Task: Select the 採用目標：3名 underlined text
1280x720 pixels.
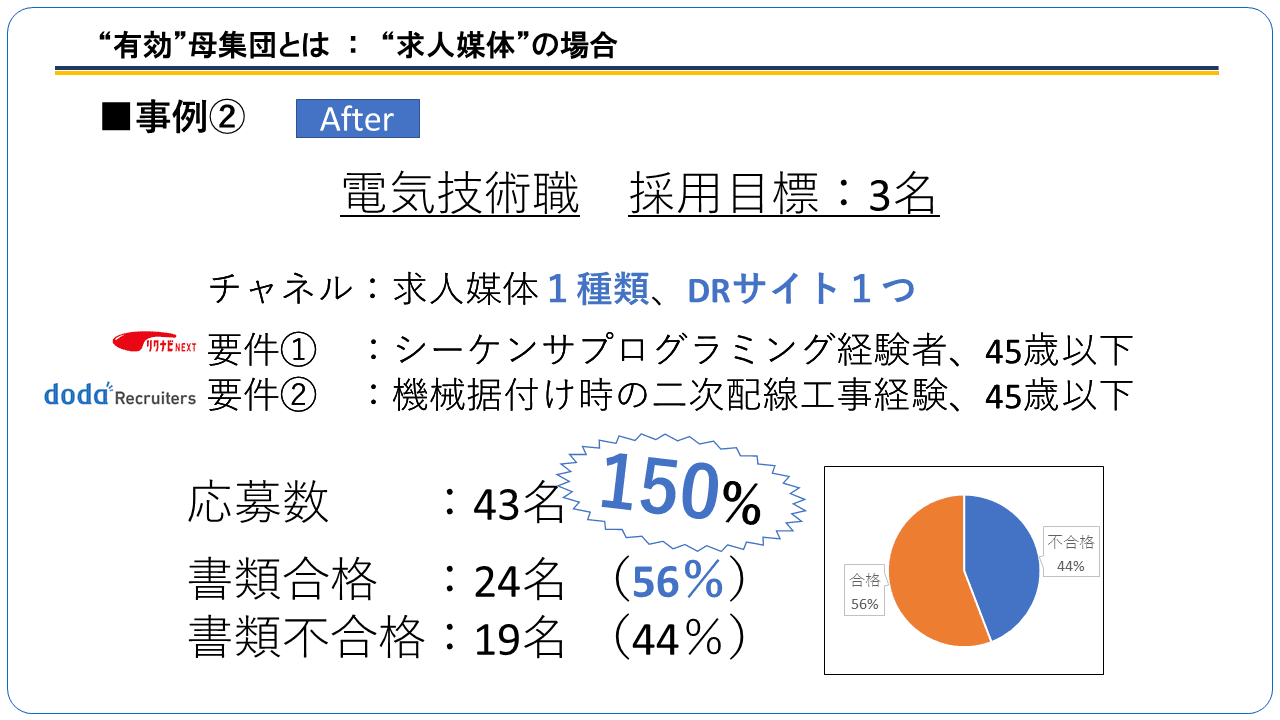Action: (x=783, y=195)
